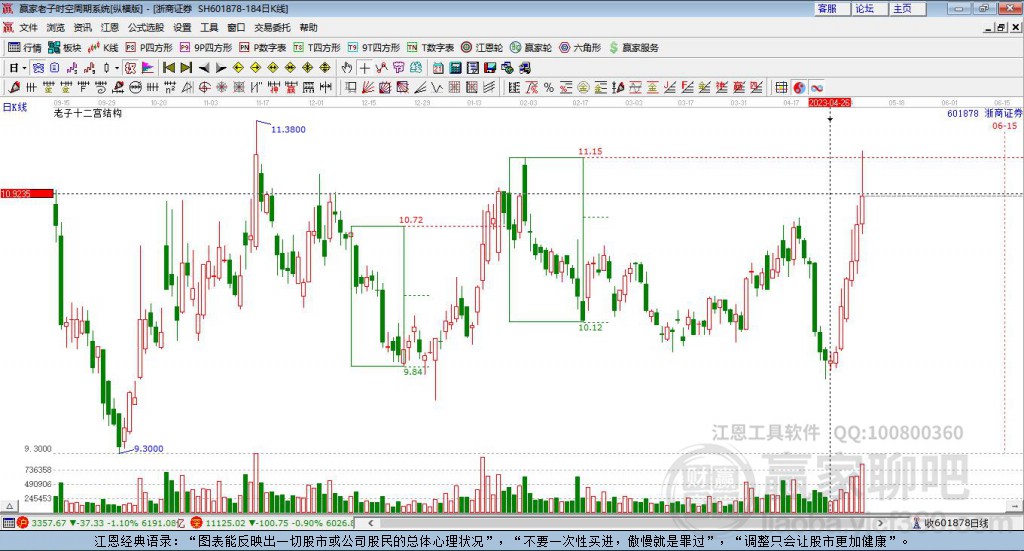Open the 板块 sector view
Image resolution: width=1024 pixels, height=551 pixels.
coord(64,48)
